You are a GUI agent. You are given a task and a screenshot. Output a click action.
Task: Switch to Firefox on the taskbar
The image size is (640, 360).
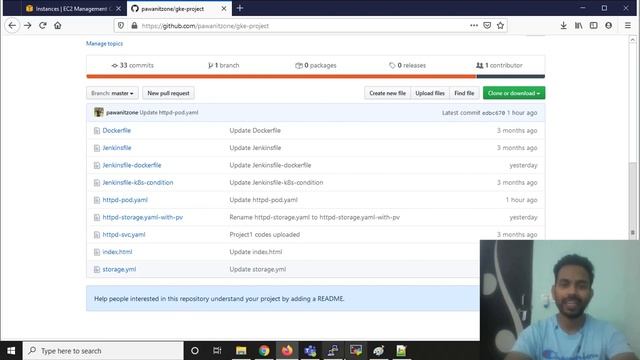point(287,351)
